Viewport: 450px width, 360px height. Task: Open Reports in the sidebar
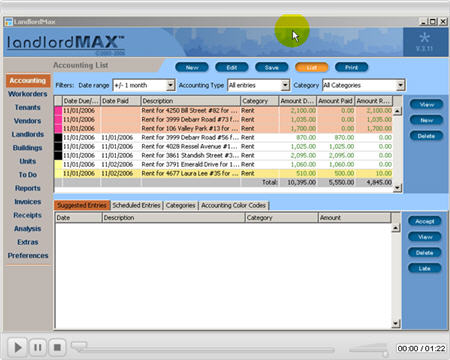coord(28,188)
